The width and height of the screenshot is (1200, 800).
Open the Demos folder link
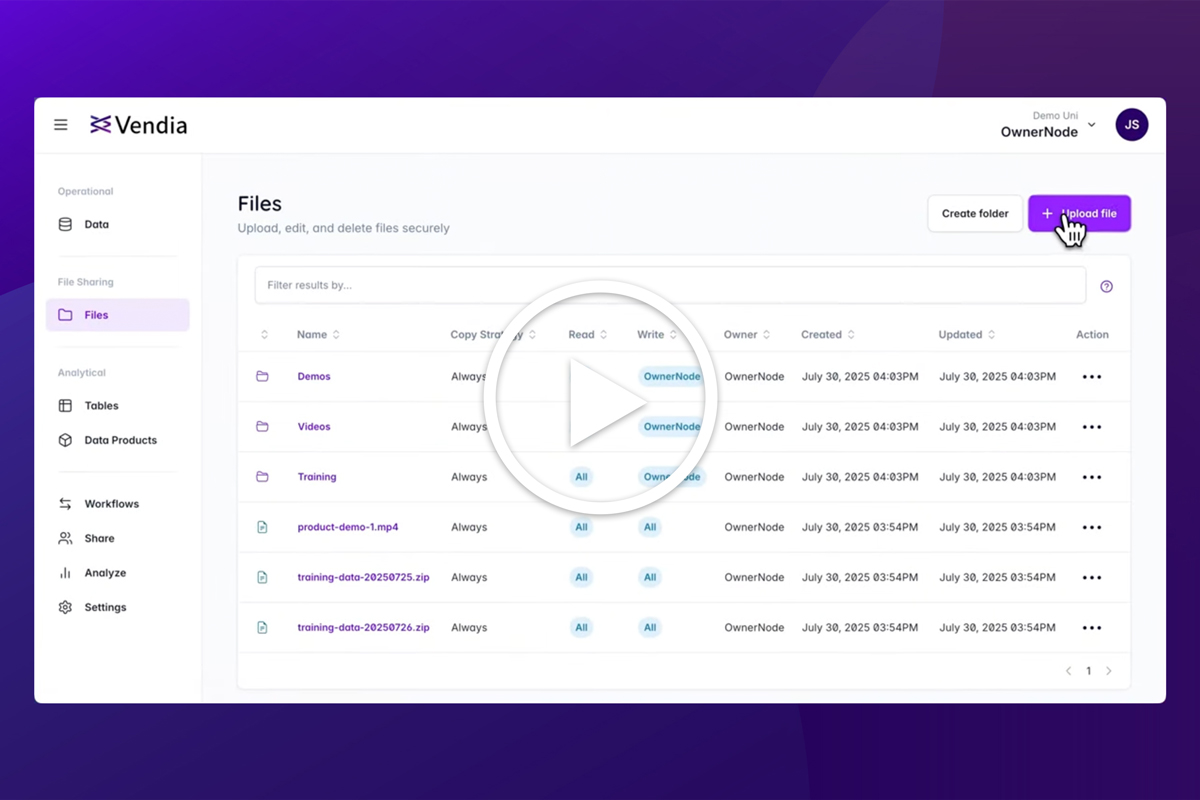pos(314,377)
